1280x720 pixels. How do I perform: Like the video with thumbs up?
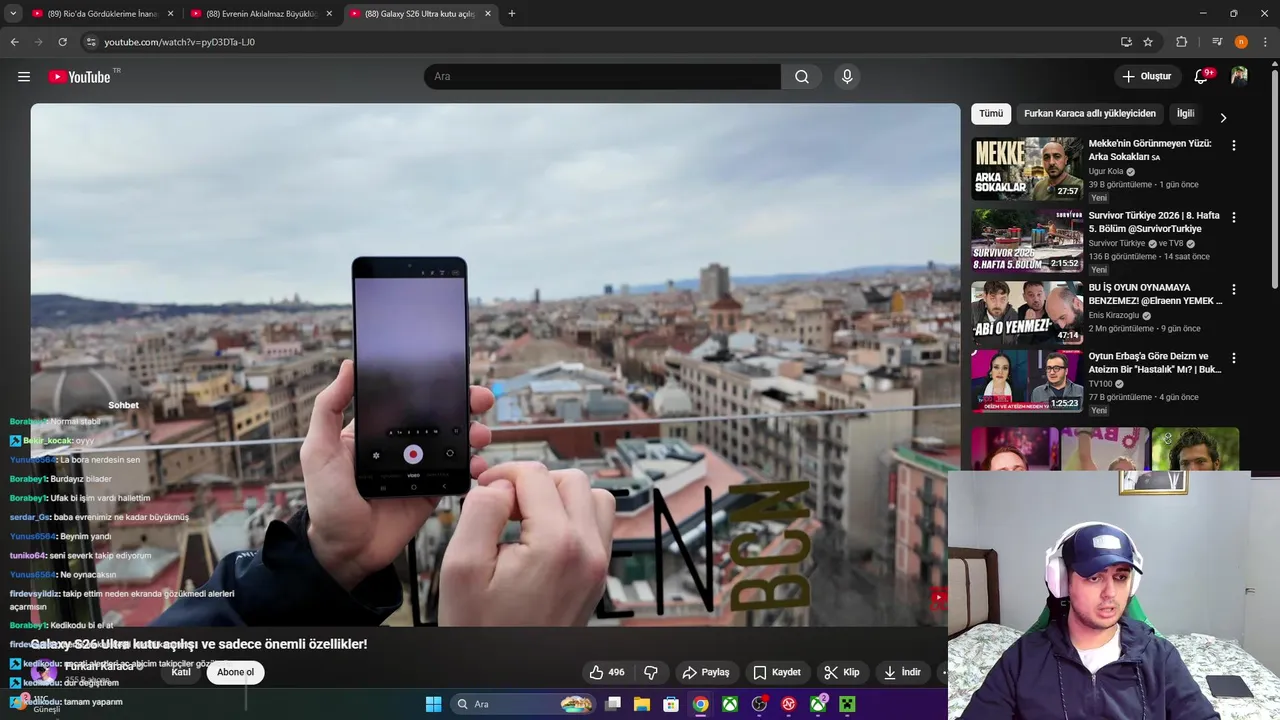tap(607, 672)
